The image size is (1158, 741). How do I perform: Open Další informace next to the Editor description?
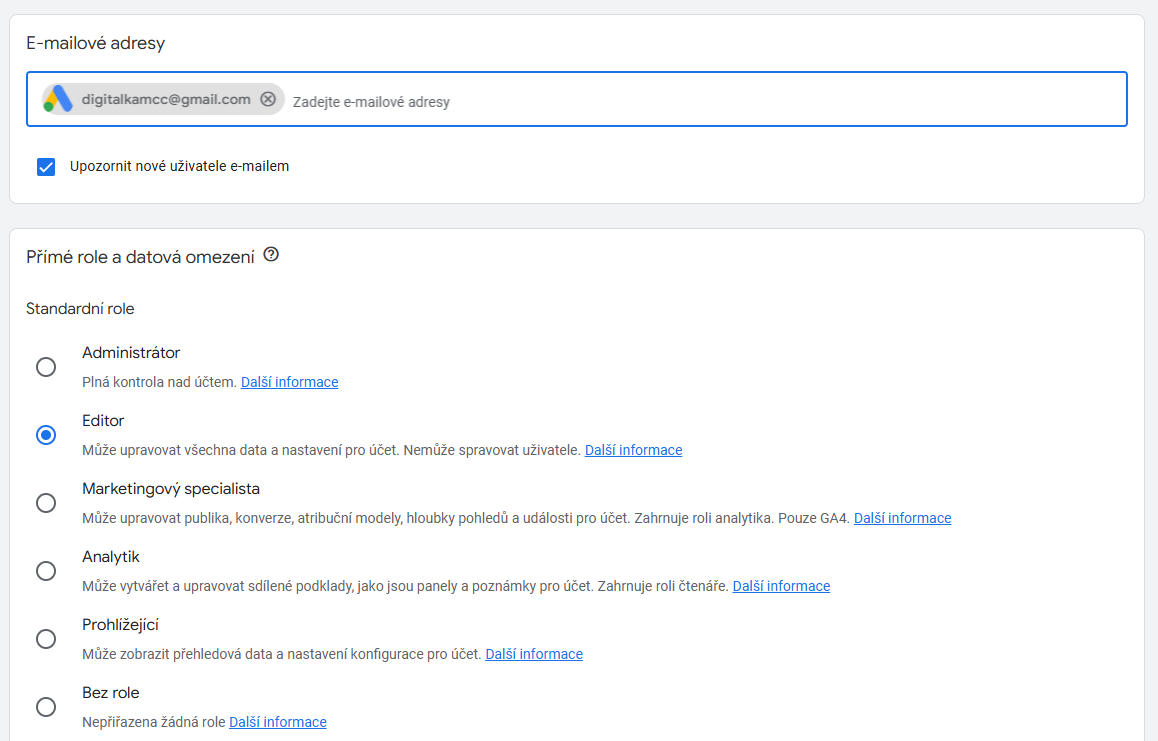633,449
